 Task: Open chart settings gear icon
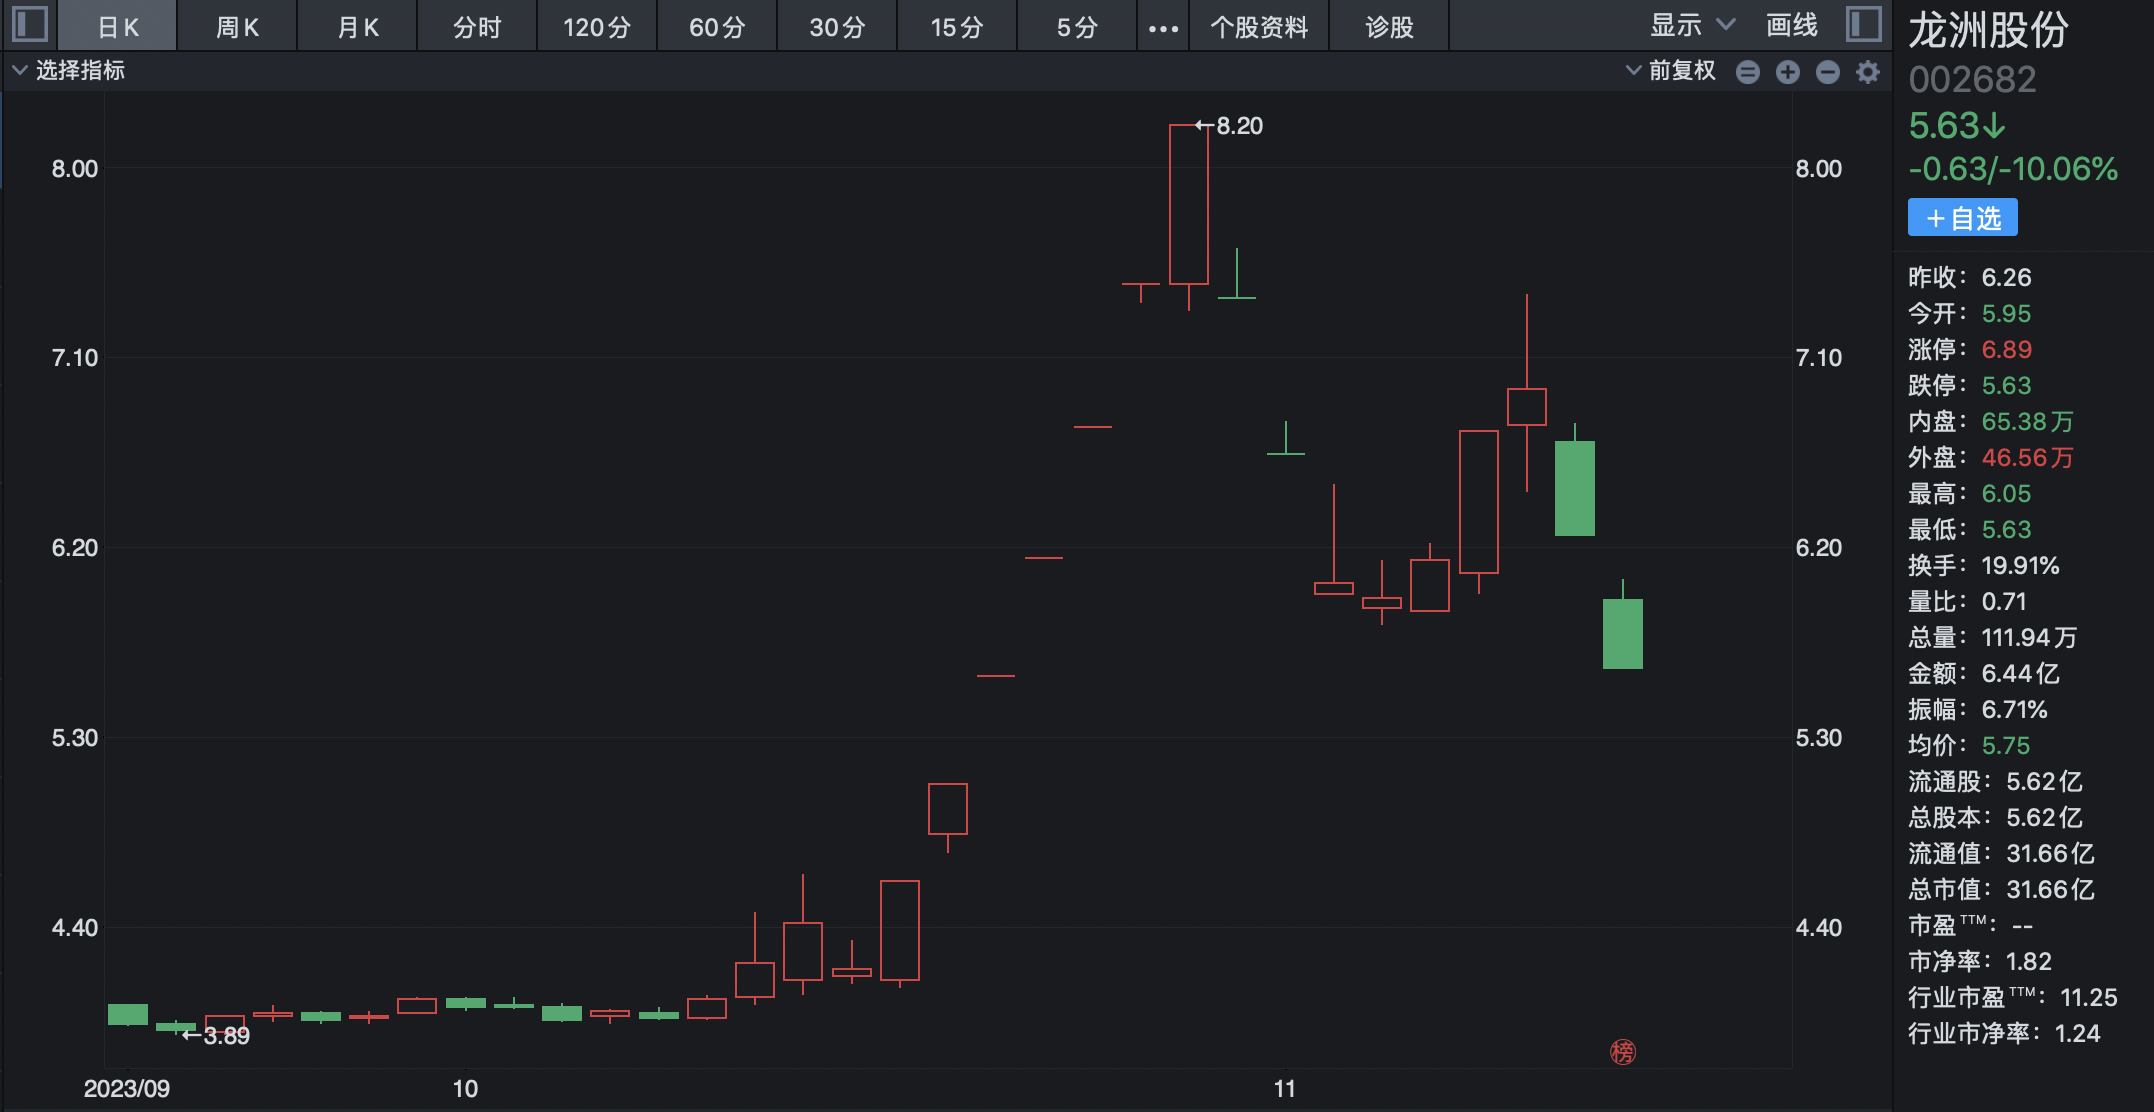click(1868, 72)
